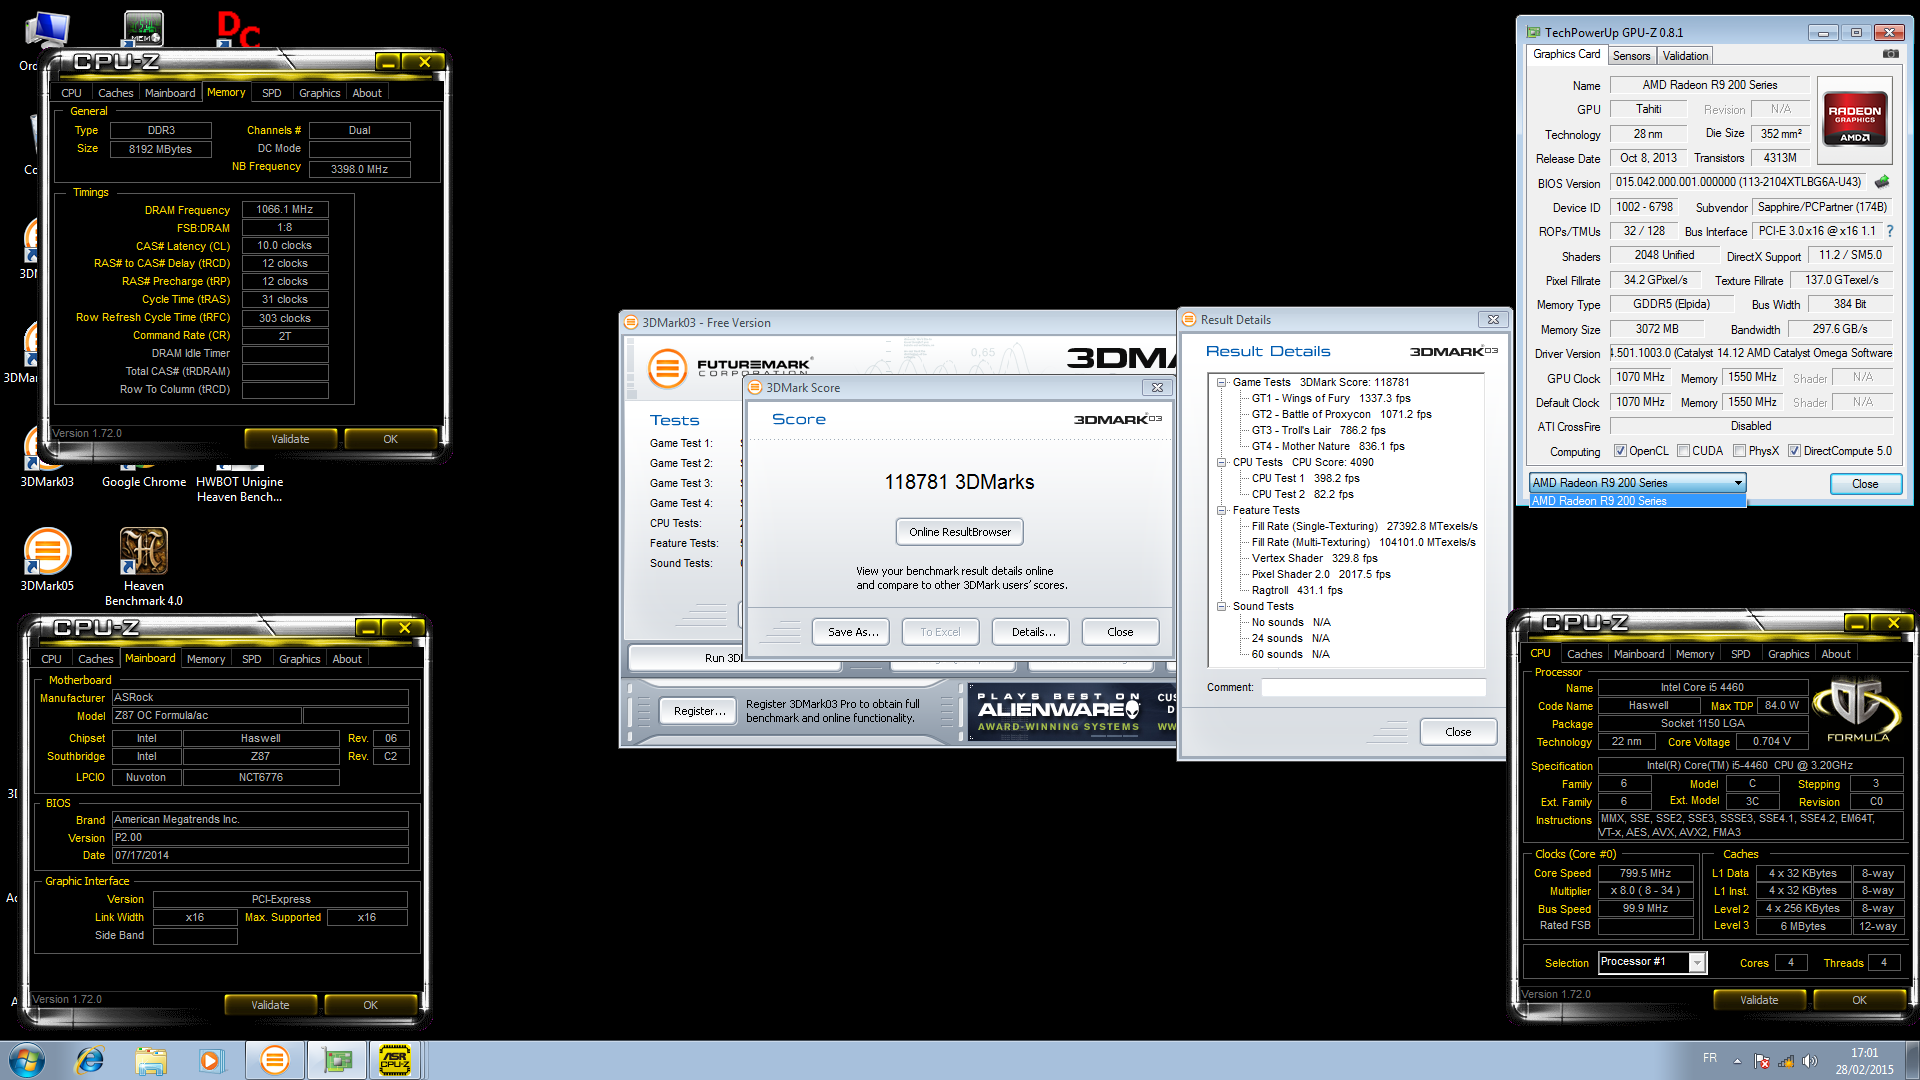Viewport: 1920px width, 1080px height.
Task: Click Register in the 3DMark03 window
Action: click(x=699, y=711)
